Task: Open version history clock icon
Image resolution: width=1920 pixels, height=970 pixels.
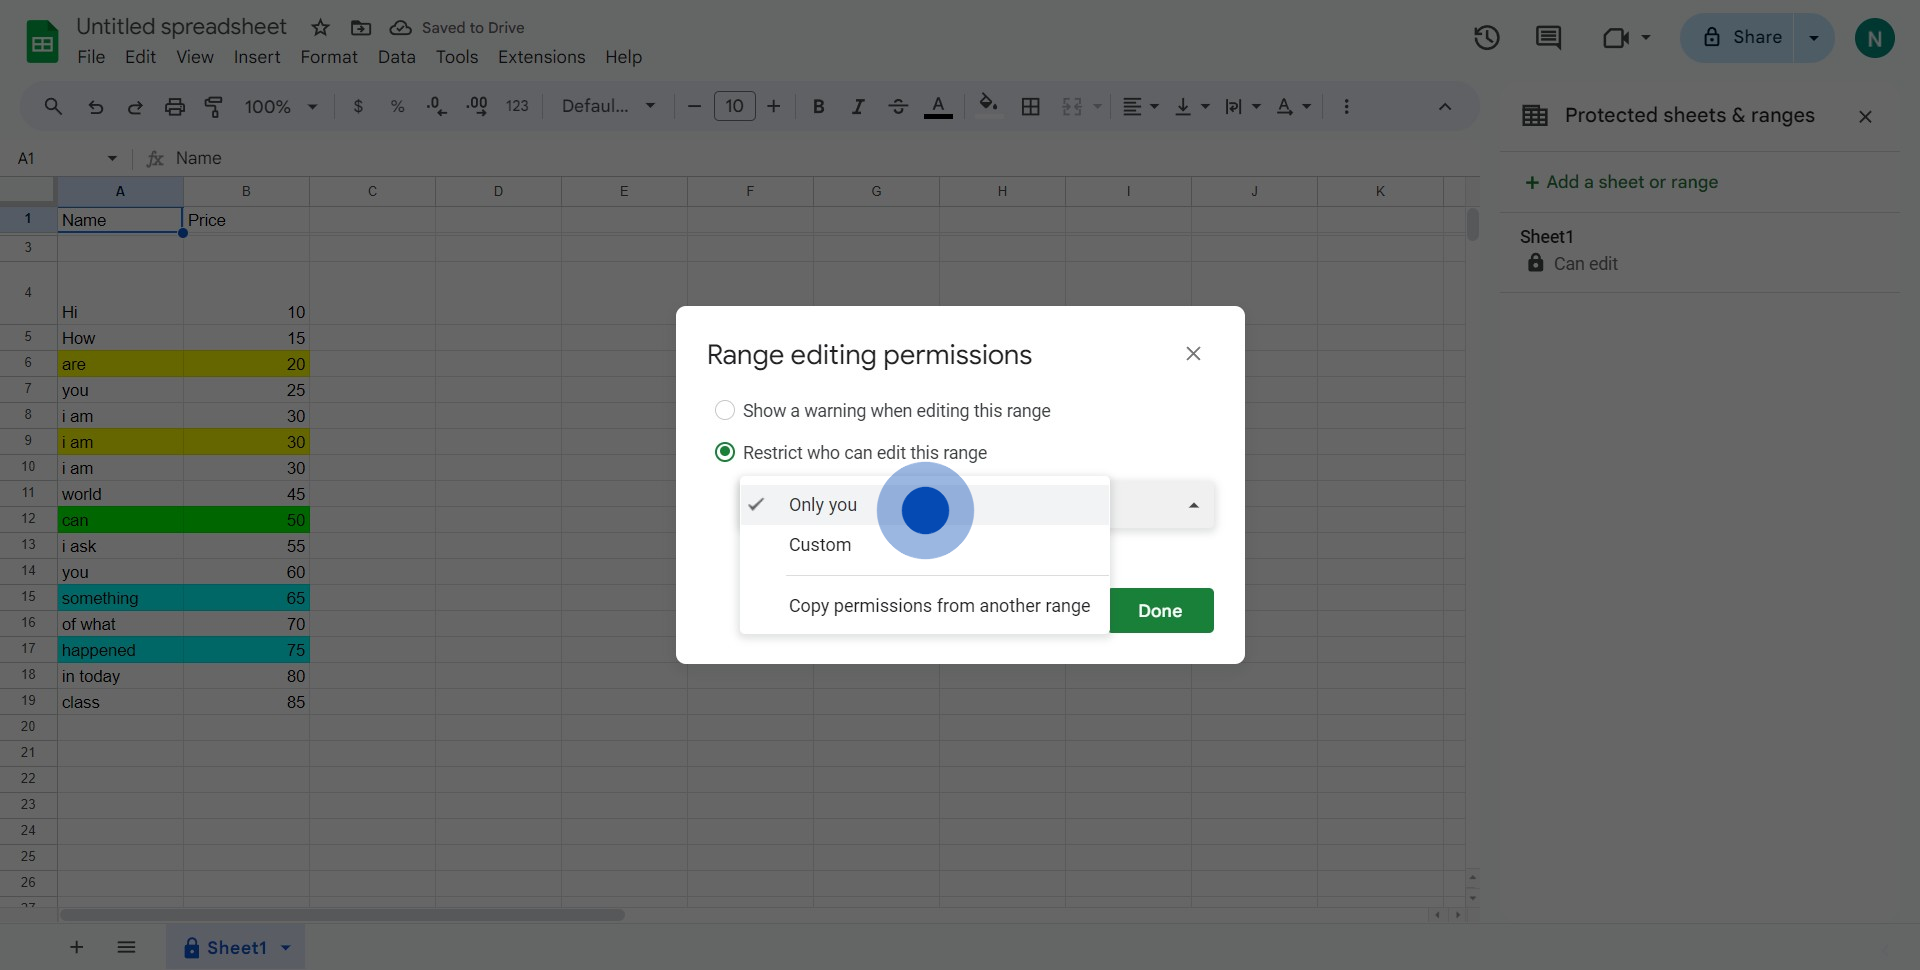Action: coord(1486,38)
